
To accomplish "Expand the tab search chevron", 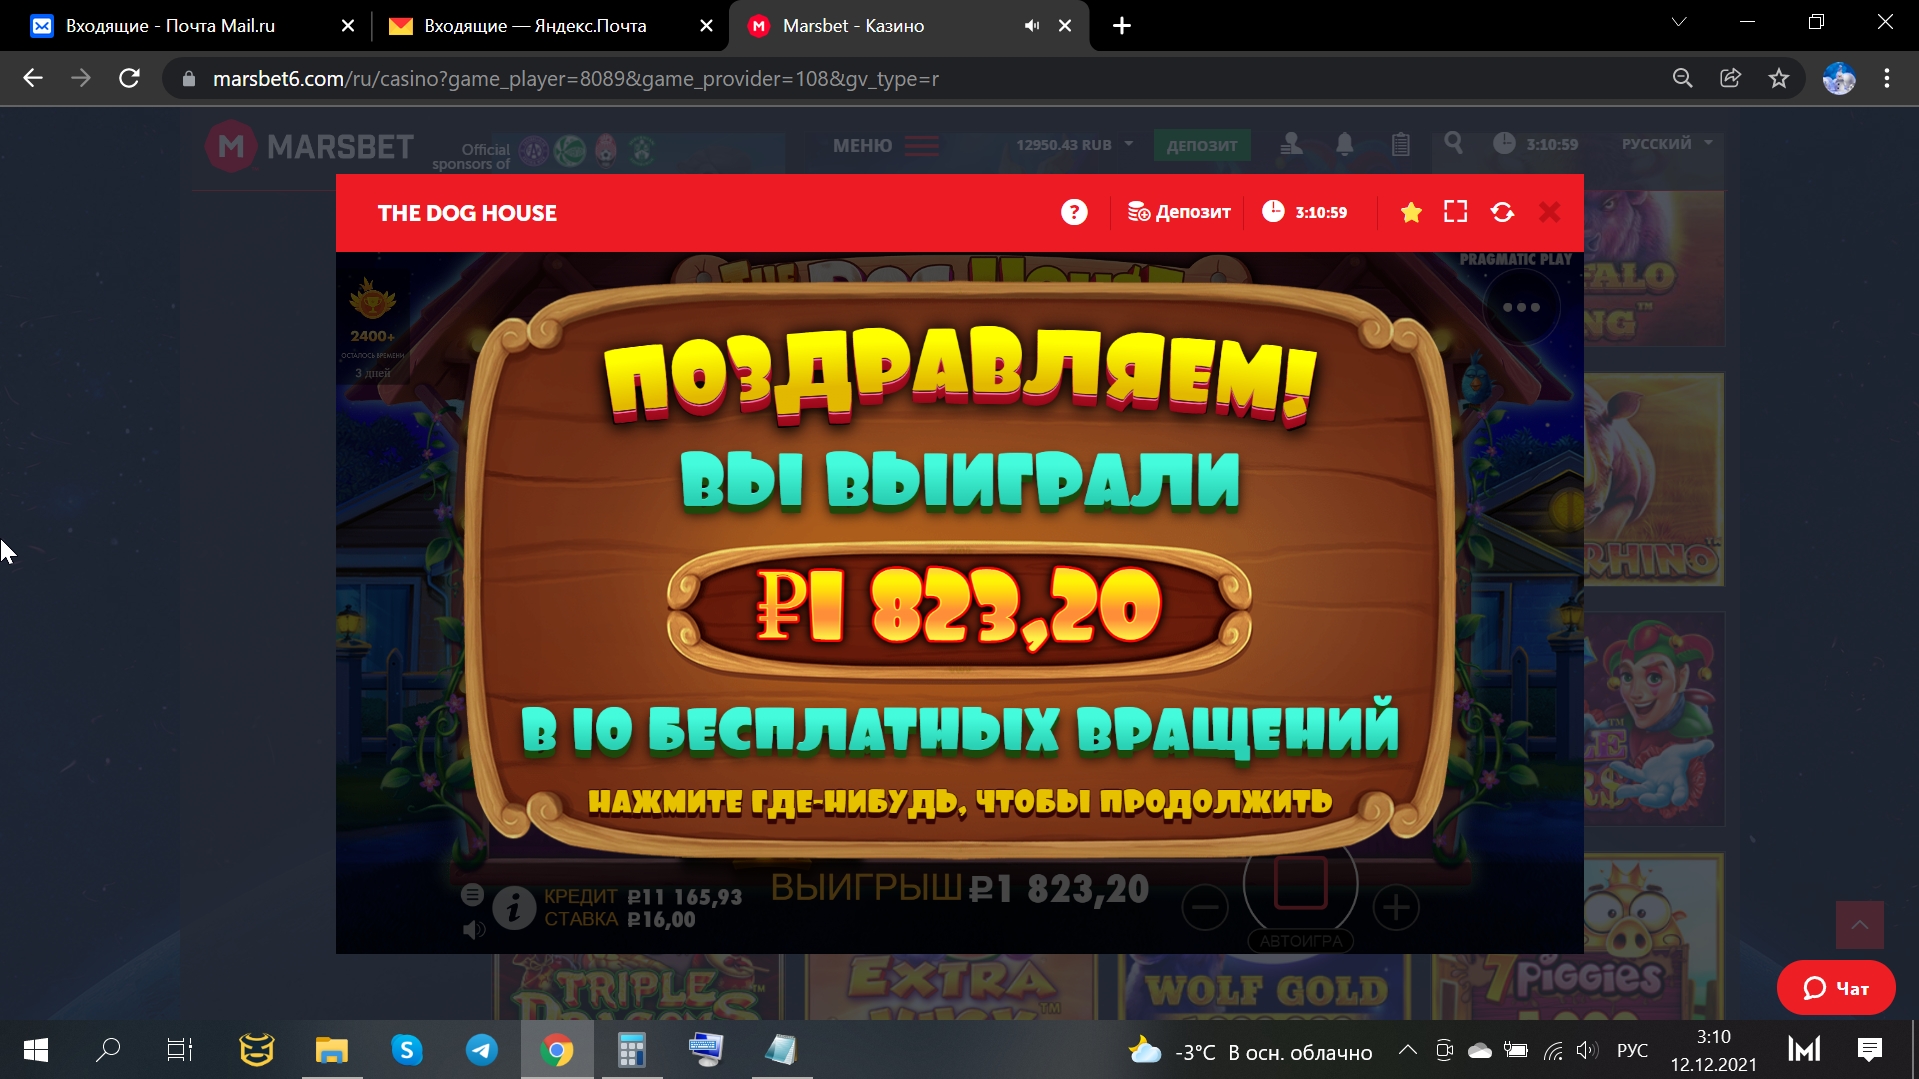I will tap(1679, 22).
